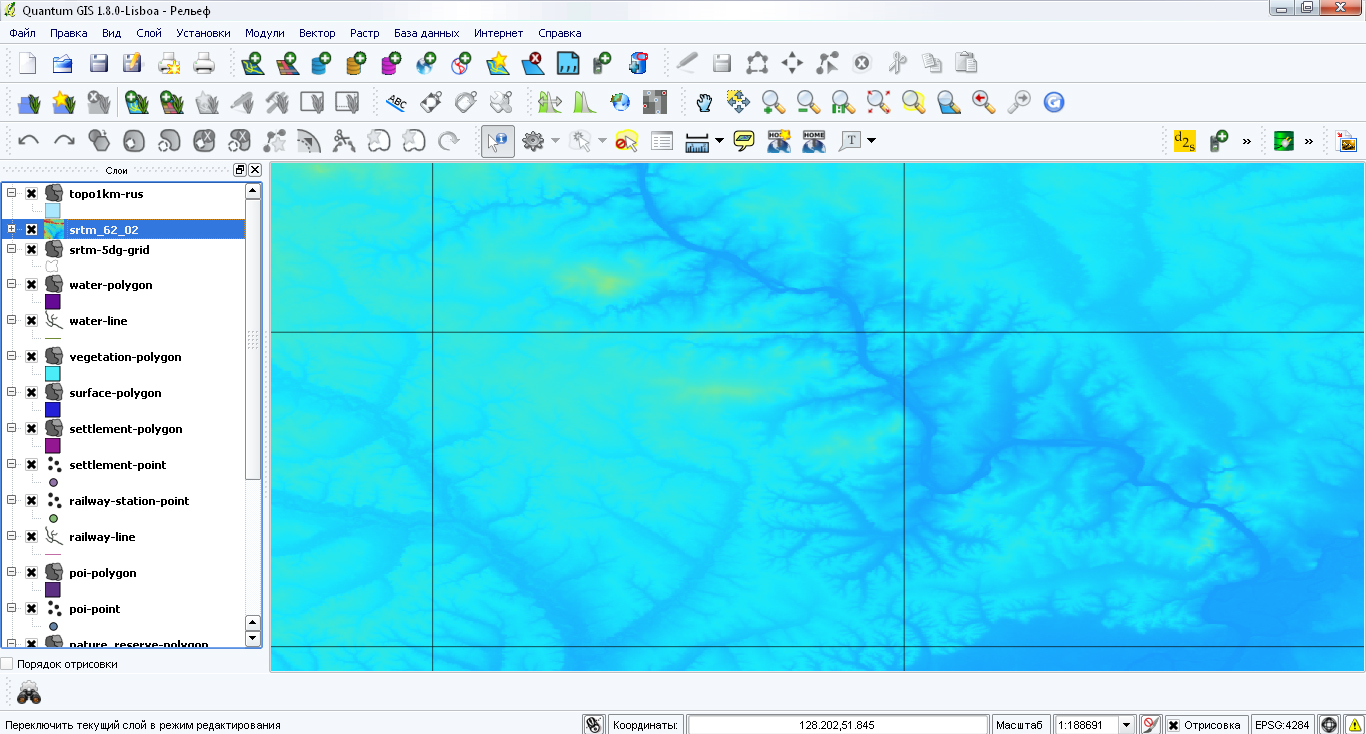
Task: Activate the Identify Features tool
Action: pos(497,141)
